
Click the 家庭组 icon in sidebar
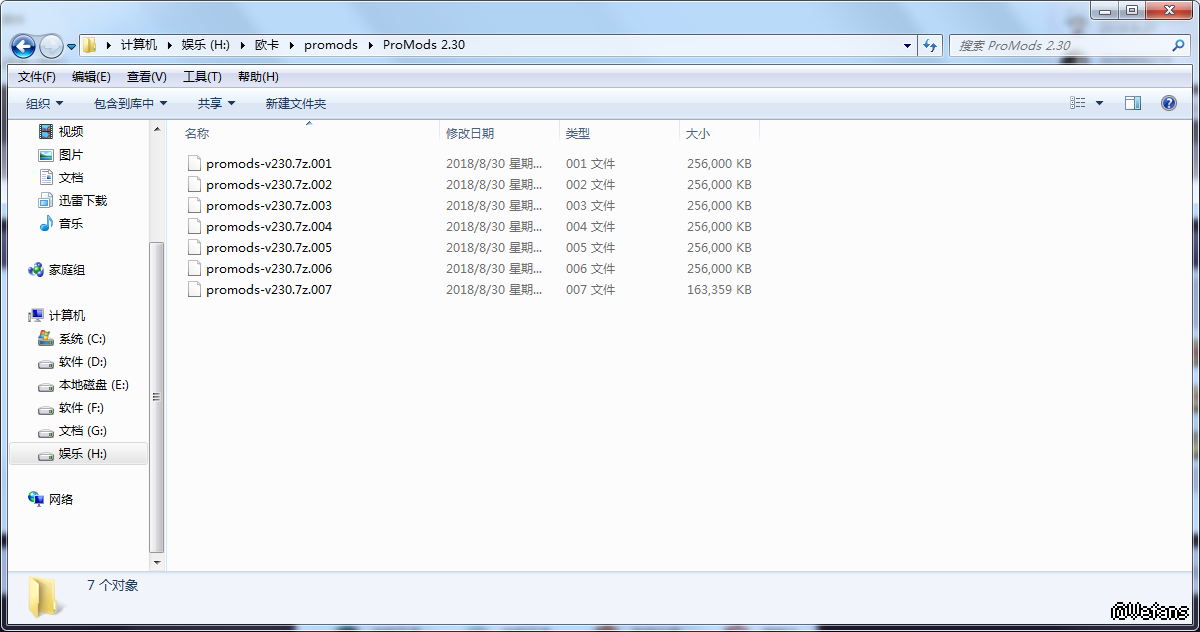pos(36,270)
